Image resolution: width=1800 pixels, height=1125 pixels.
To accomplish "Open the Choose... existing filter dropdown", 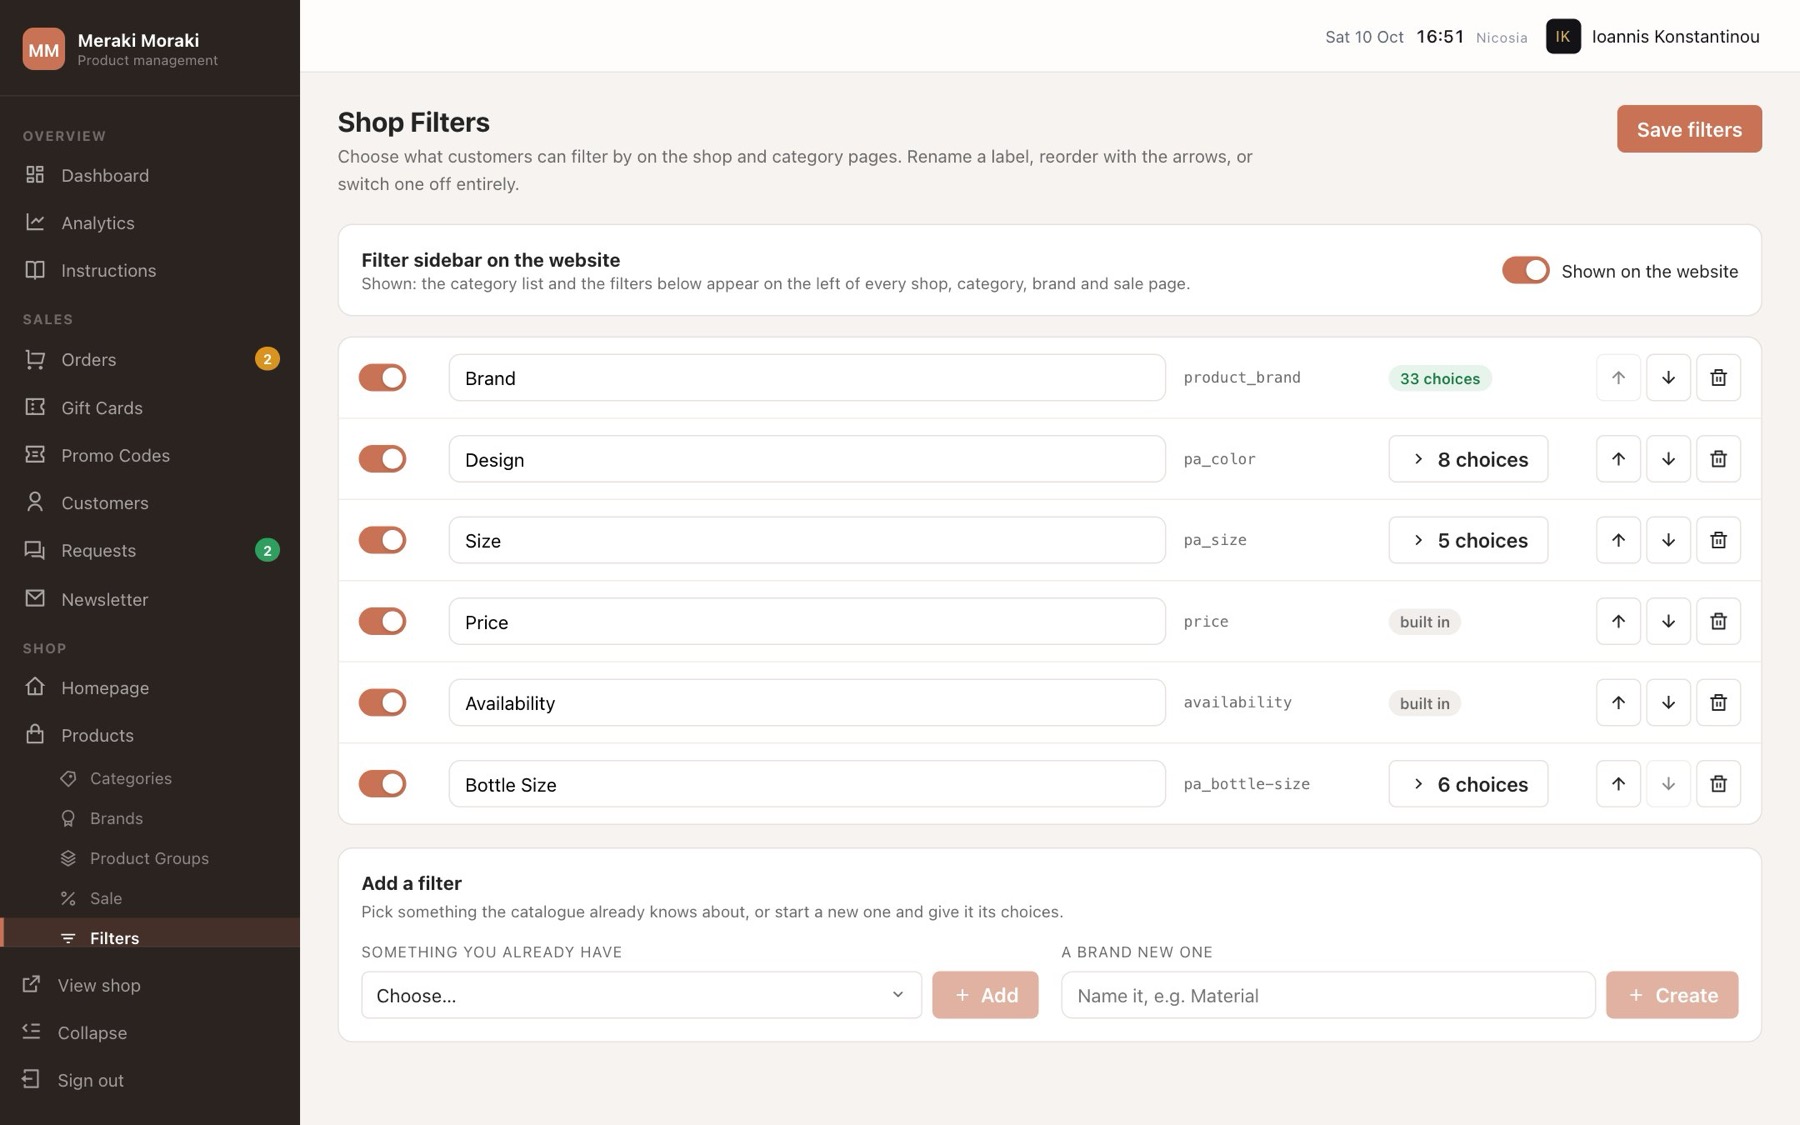I will [x=641, y=995].
